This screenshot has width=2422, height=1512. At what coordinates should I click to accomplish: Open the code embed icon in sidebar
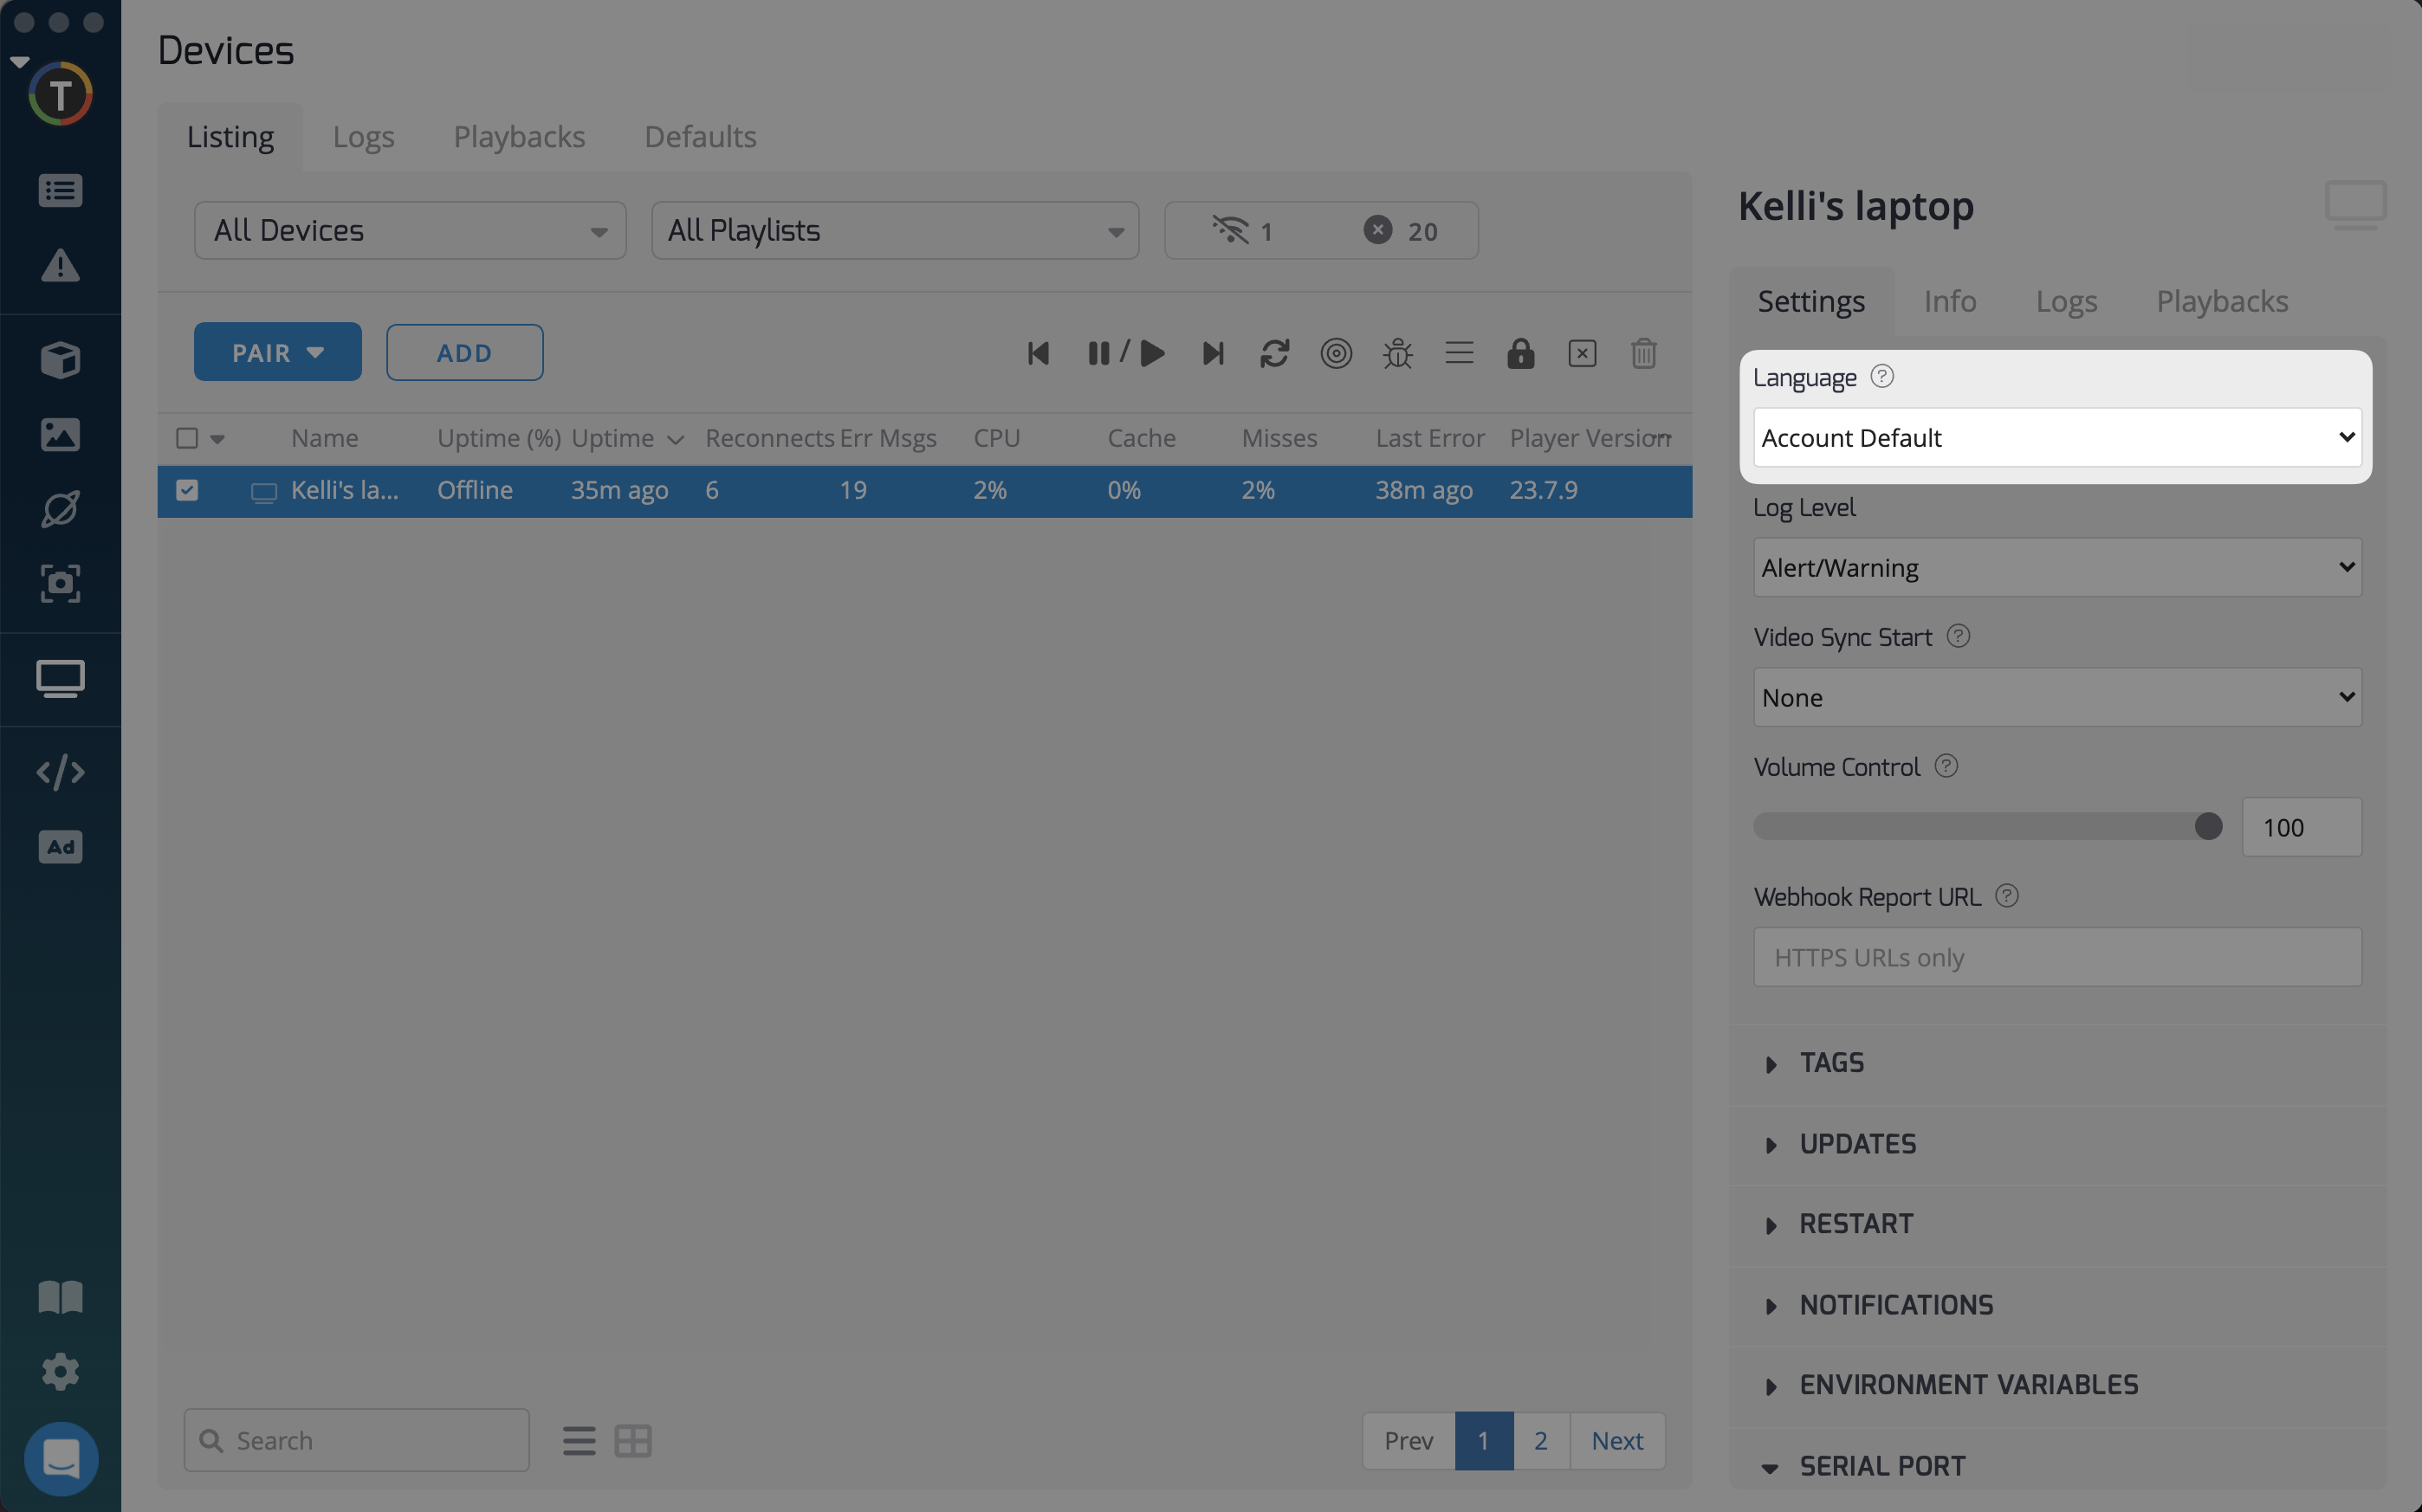coord(60,772)
